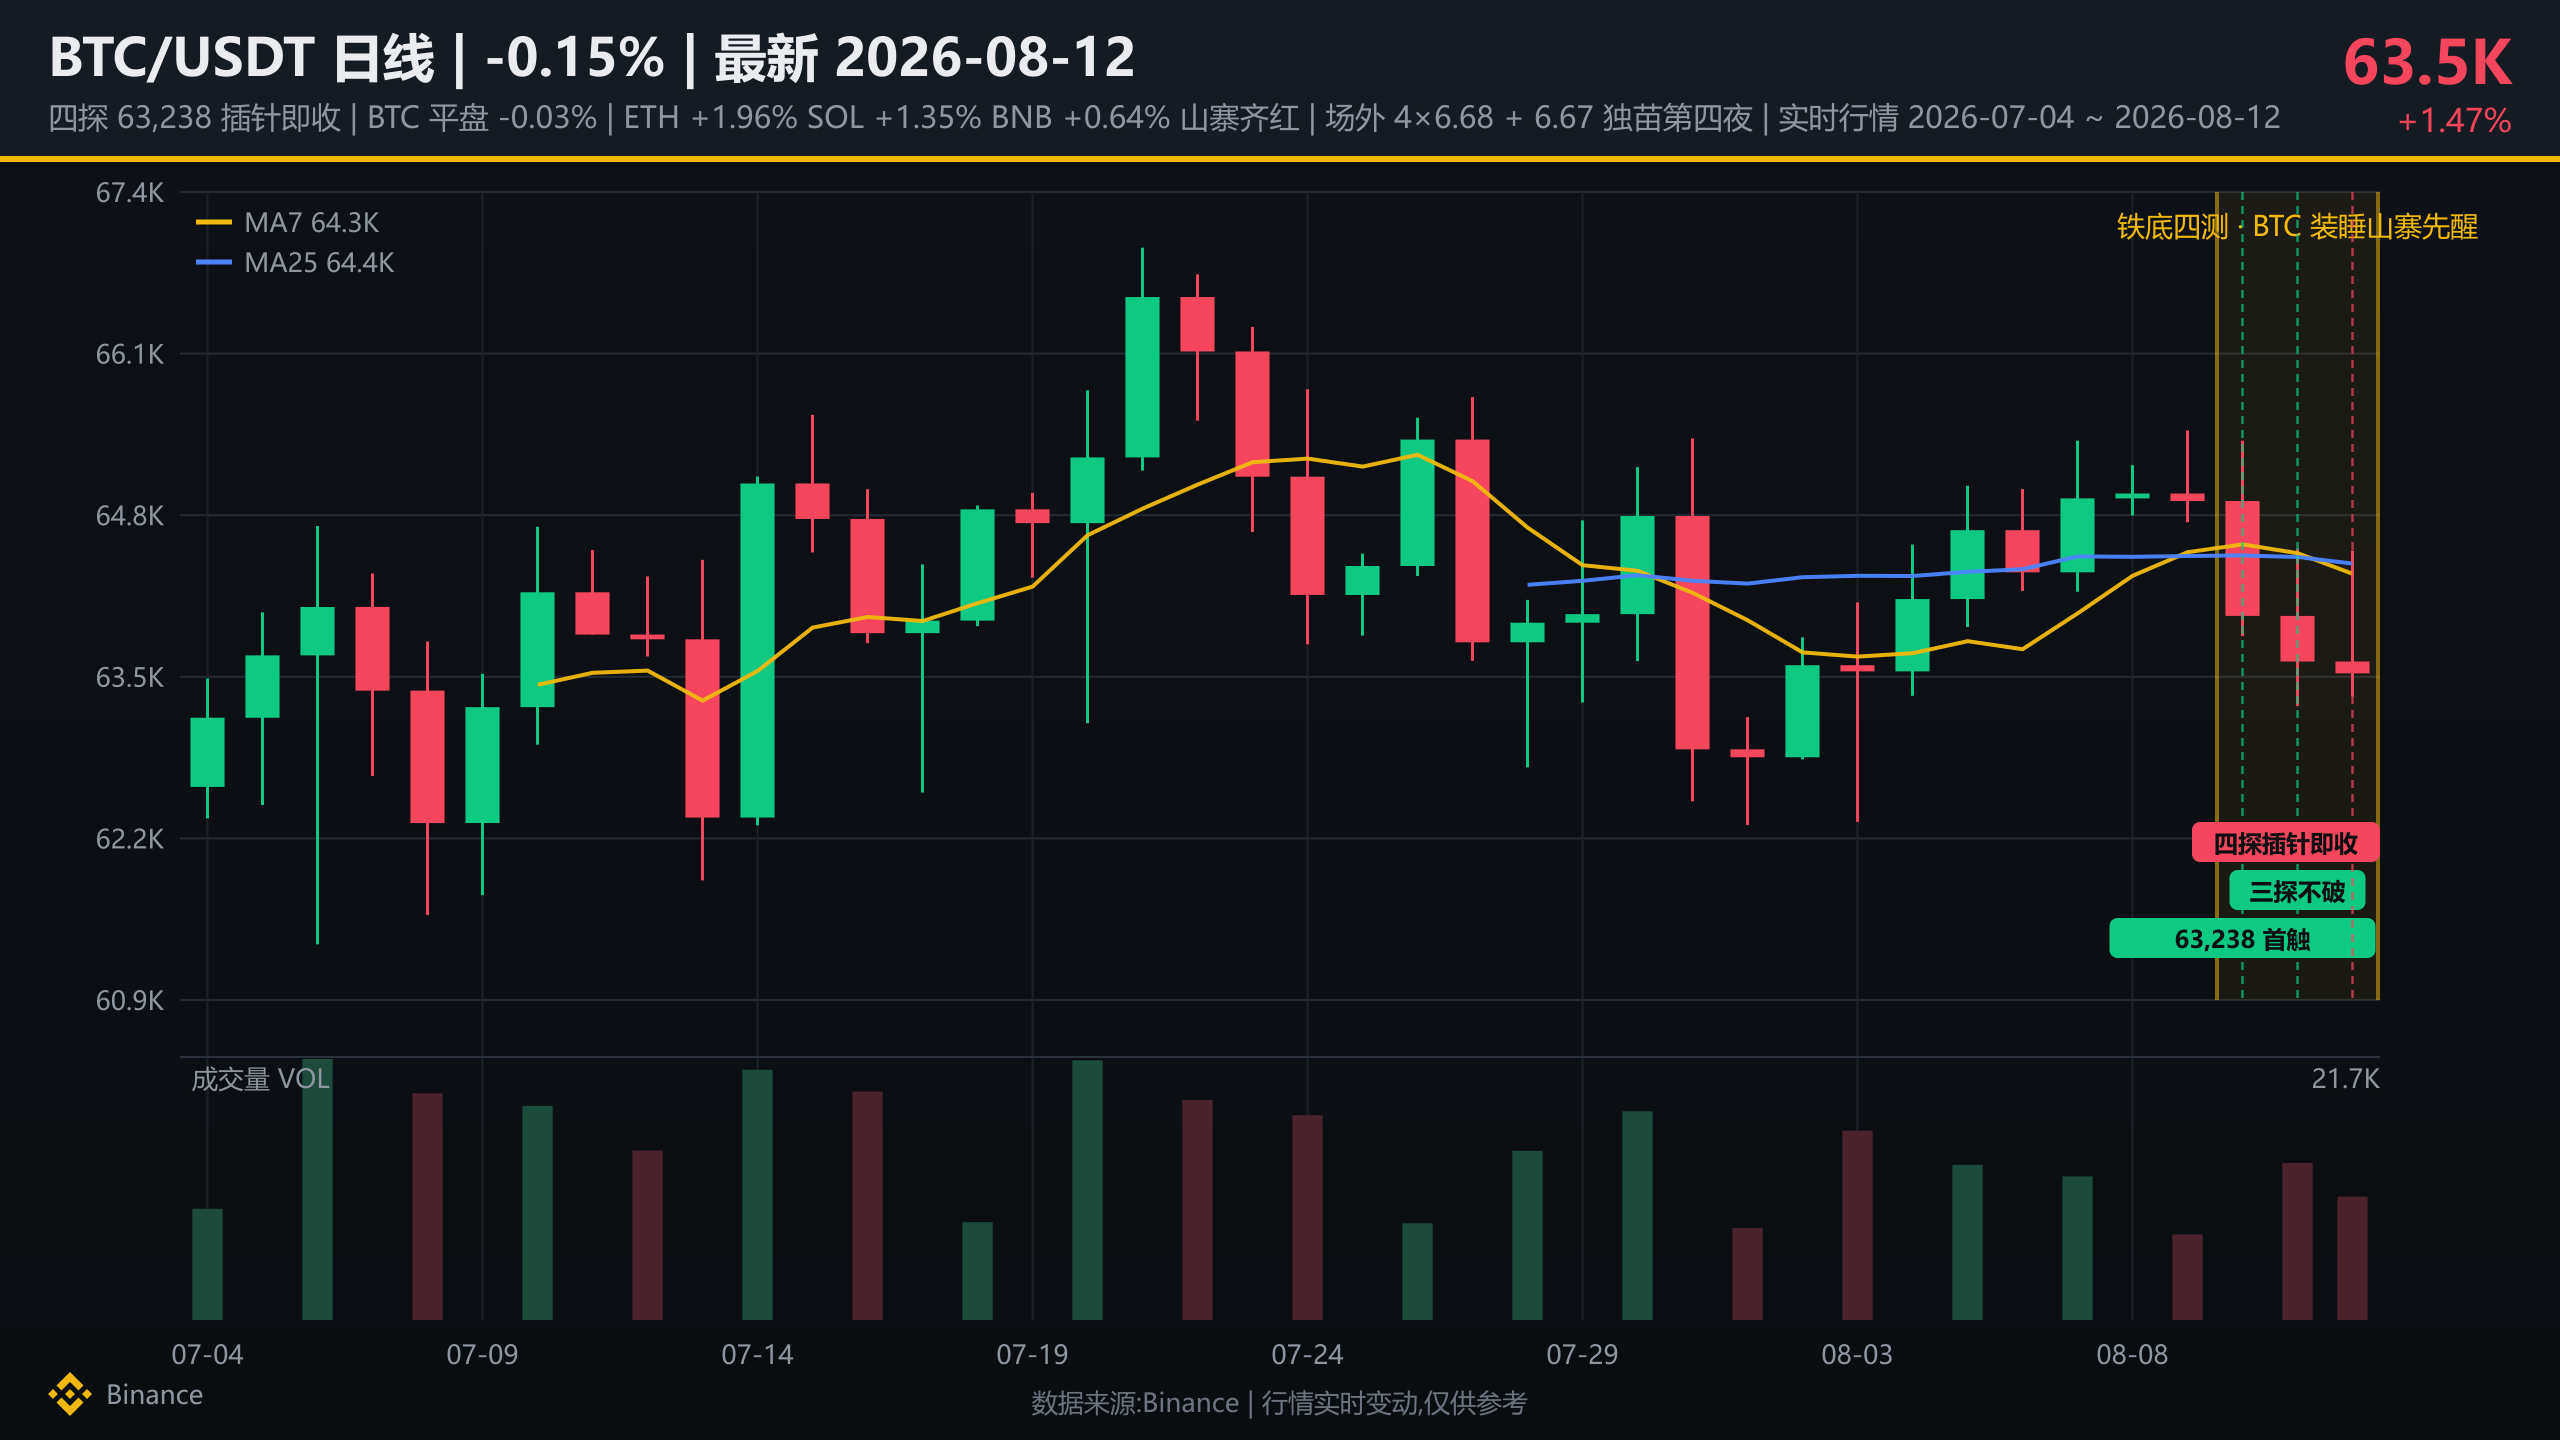Screen dimensions: 2560x1440
Task: Click the final red volume bar for 08-12
Action: coord(2352,1258)
